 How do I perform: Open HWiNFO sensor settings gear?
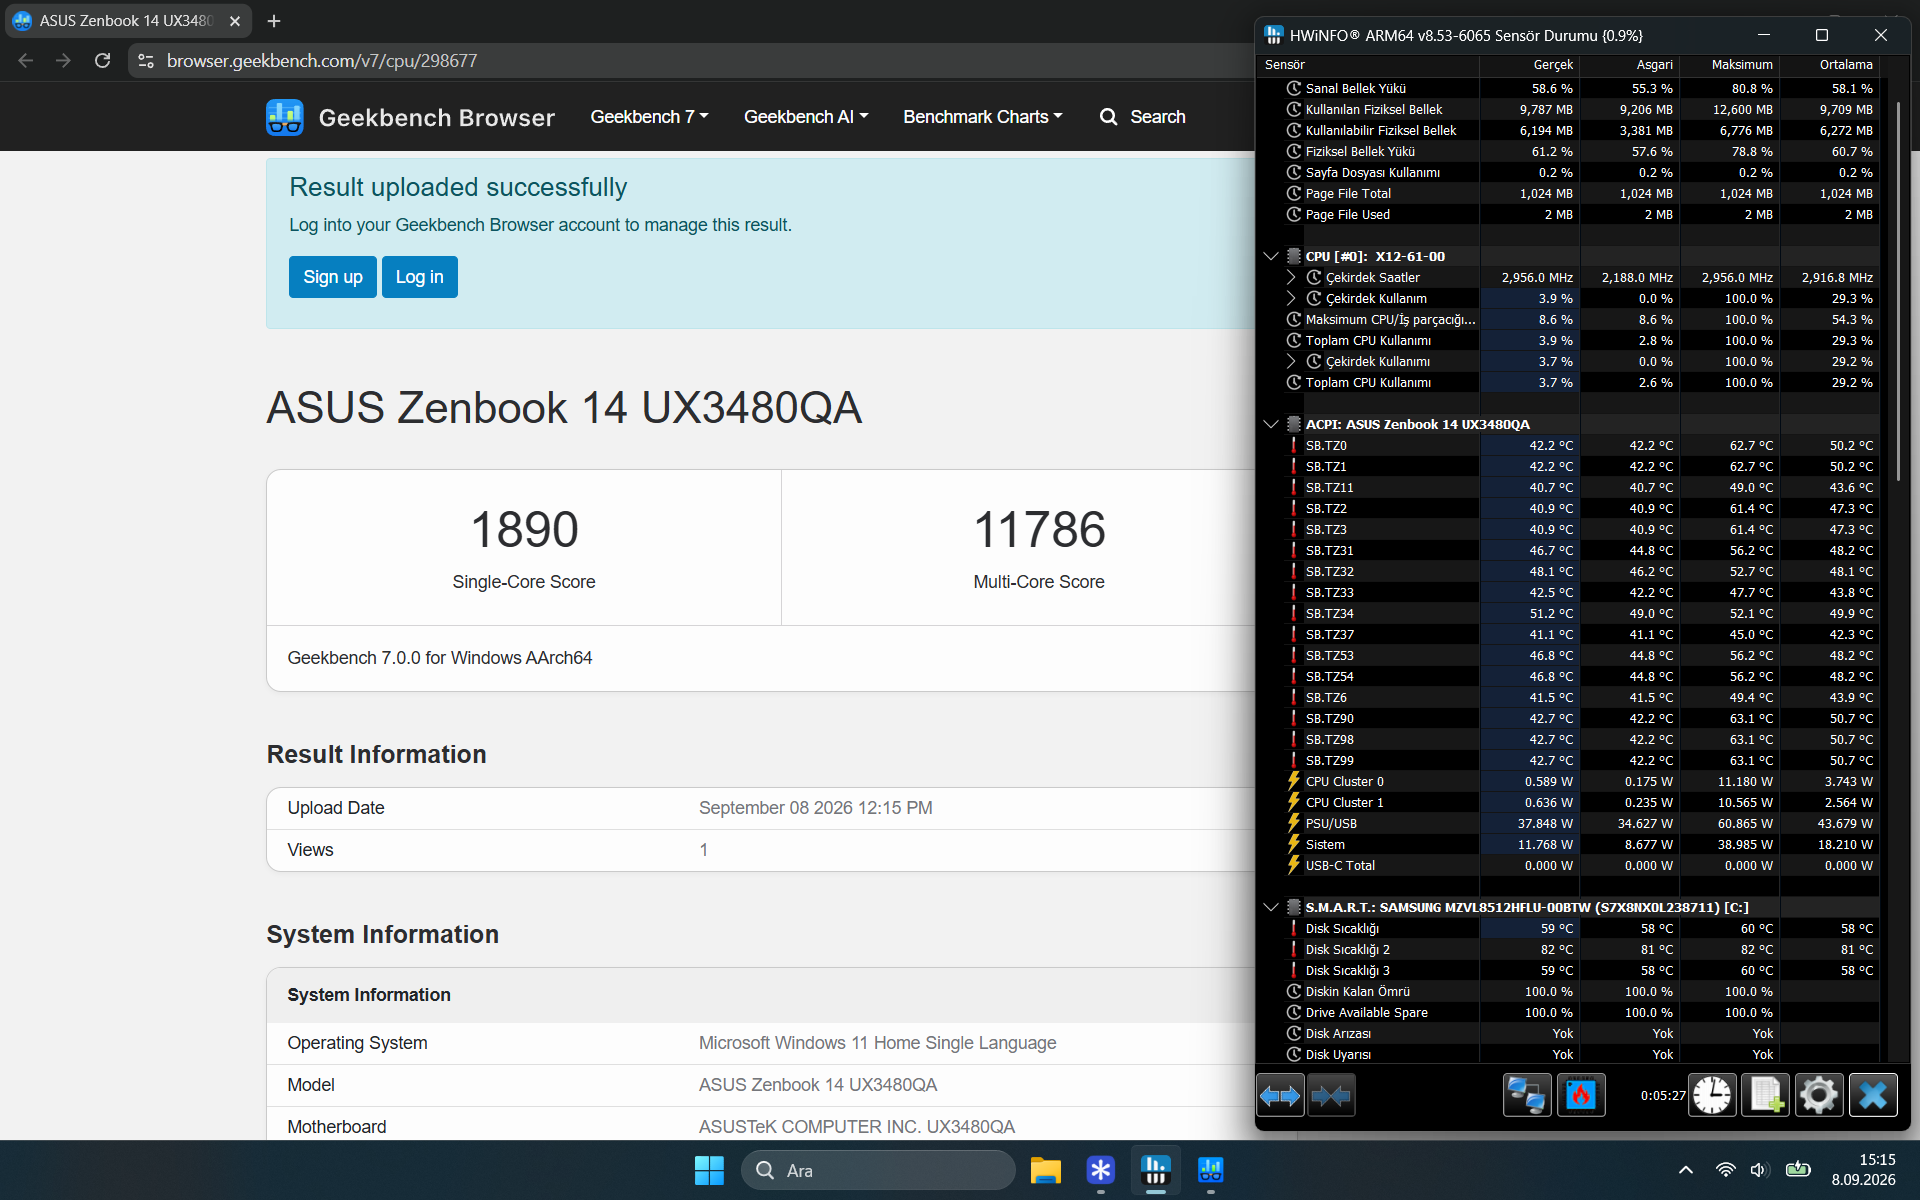1819,1096
